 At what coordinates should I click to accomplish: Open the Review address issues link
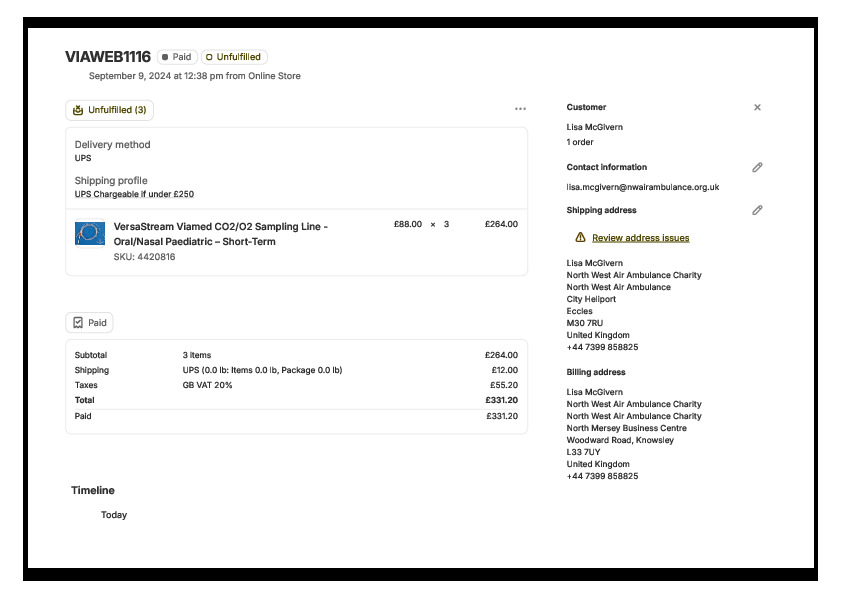pos(640,238)
